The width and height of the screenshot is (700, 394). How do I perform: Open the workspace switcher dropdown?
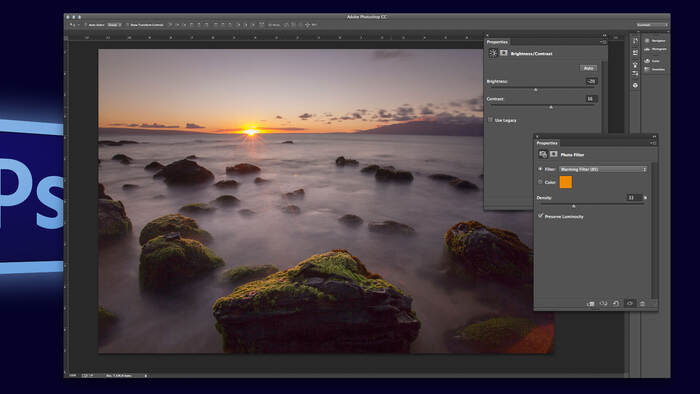click(x=652, y=25)
